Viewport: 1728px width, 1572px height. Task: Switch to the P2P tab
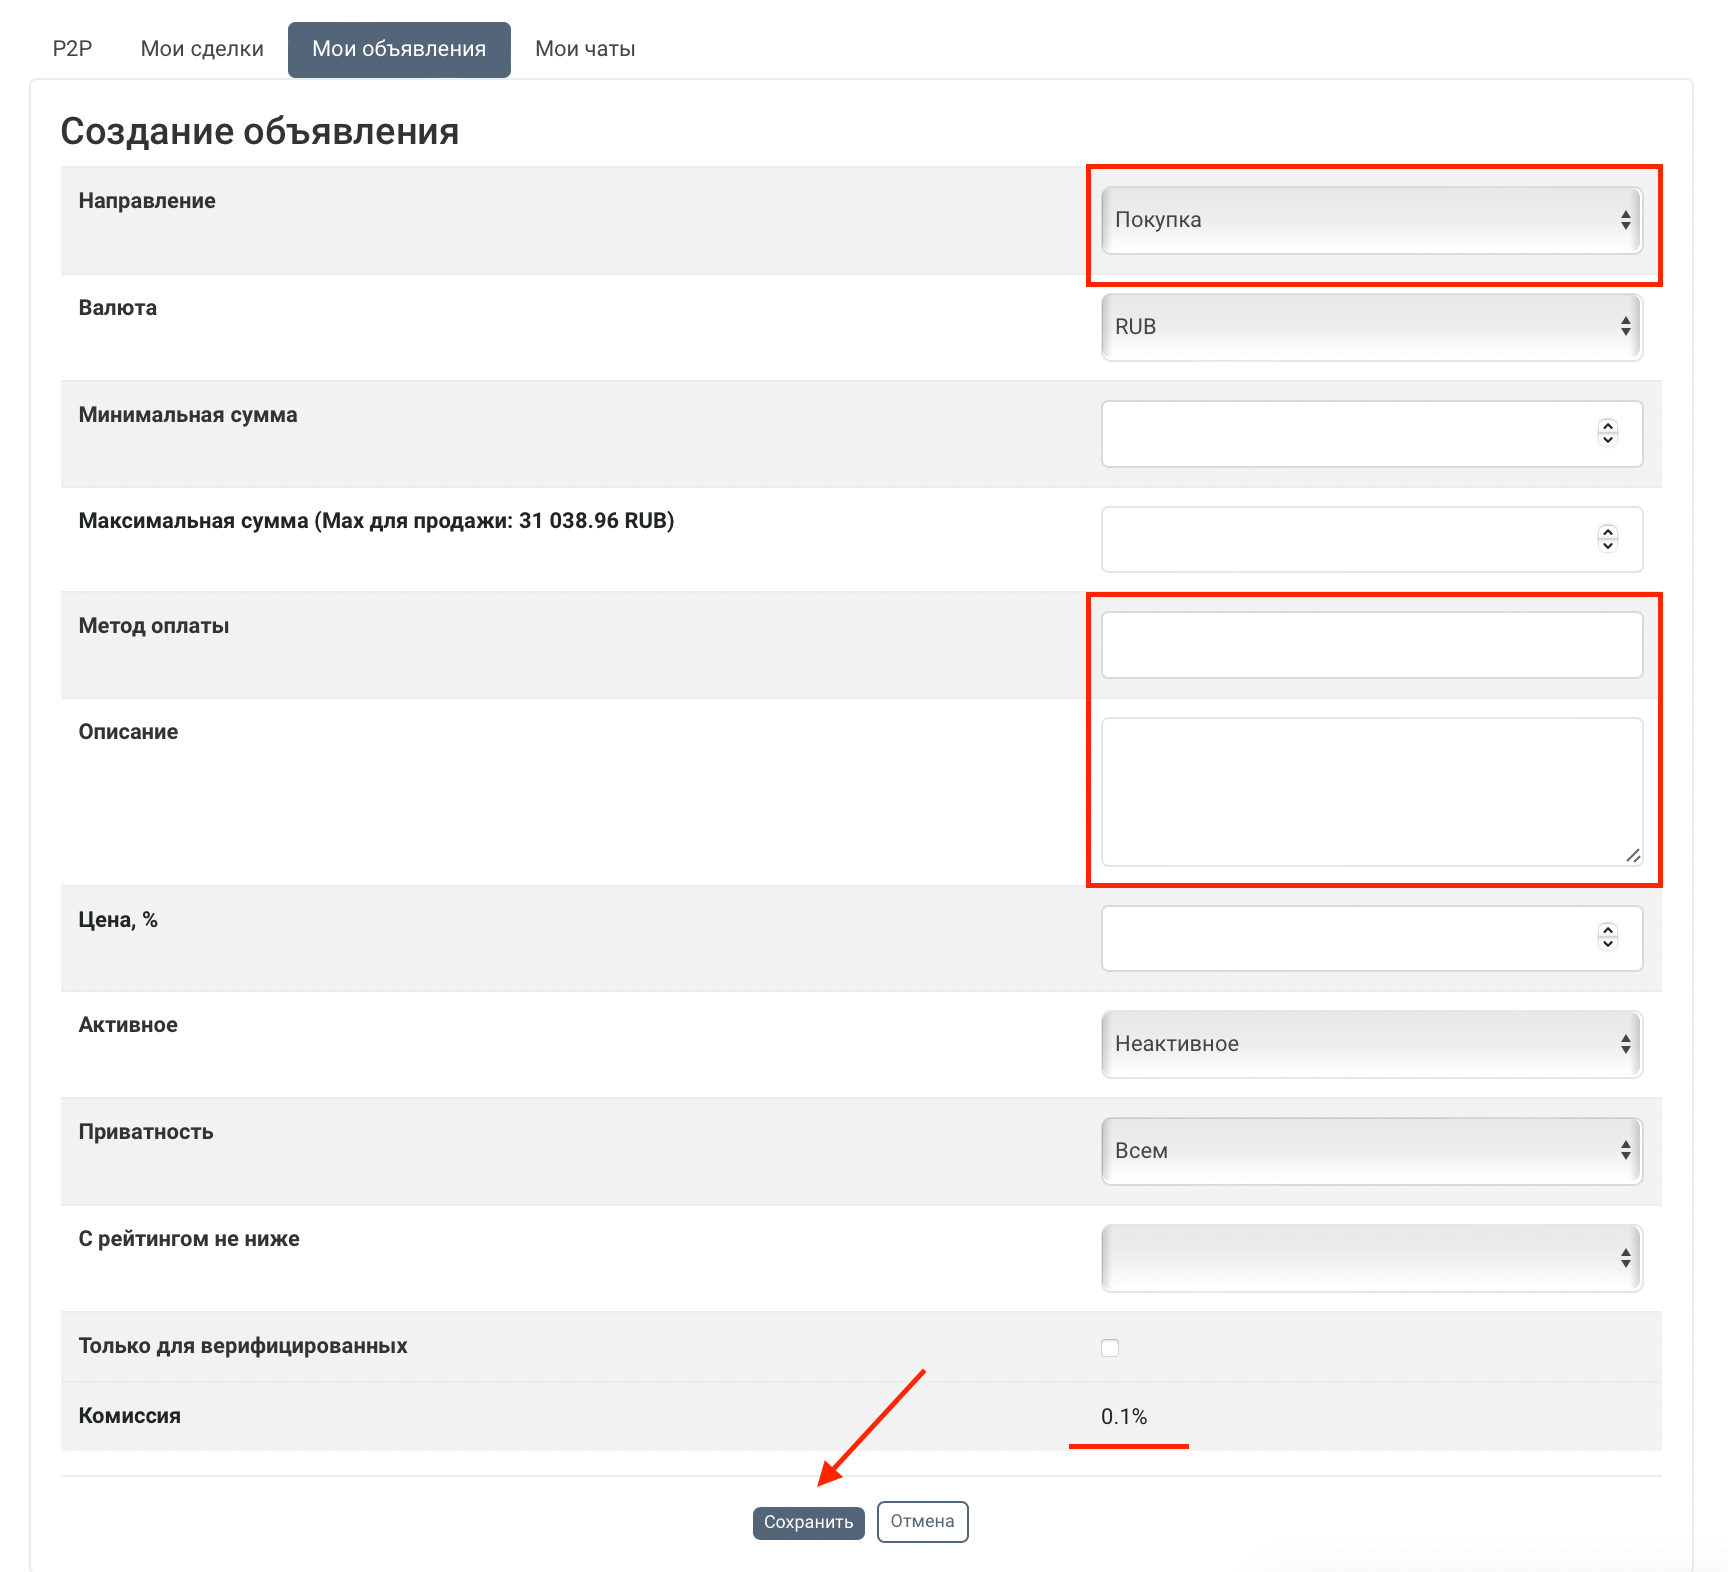(x=72, y=49)
